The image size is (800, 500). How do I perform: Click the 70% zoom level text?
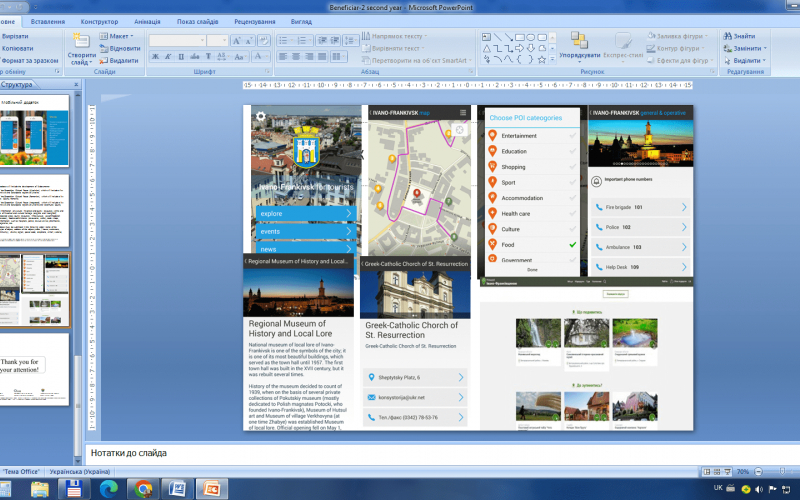[743, 472]
